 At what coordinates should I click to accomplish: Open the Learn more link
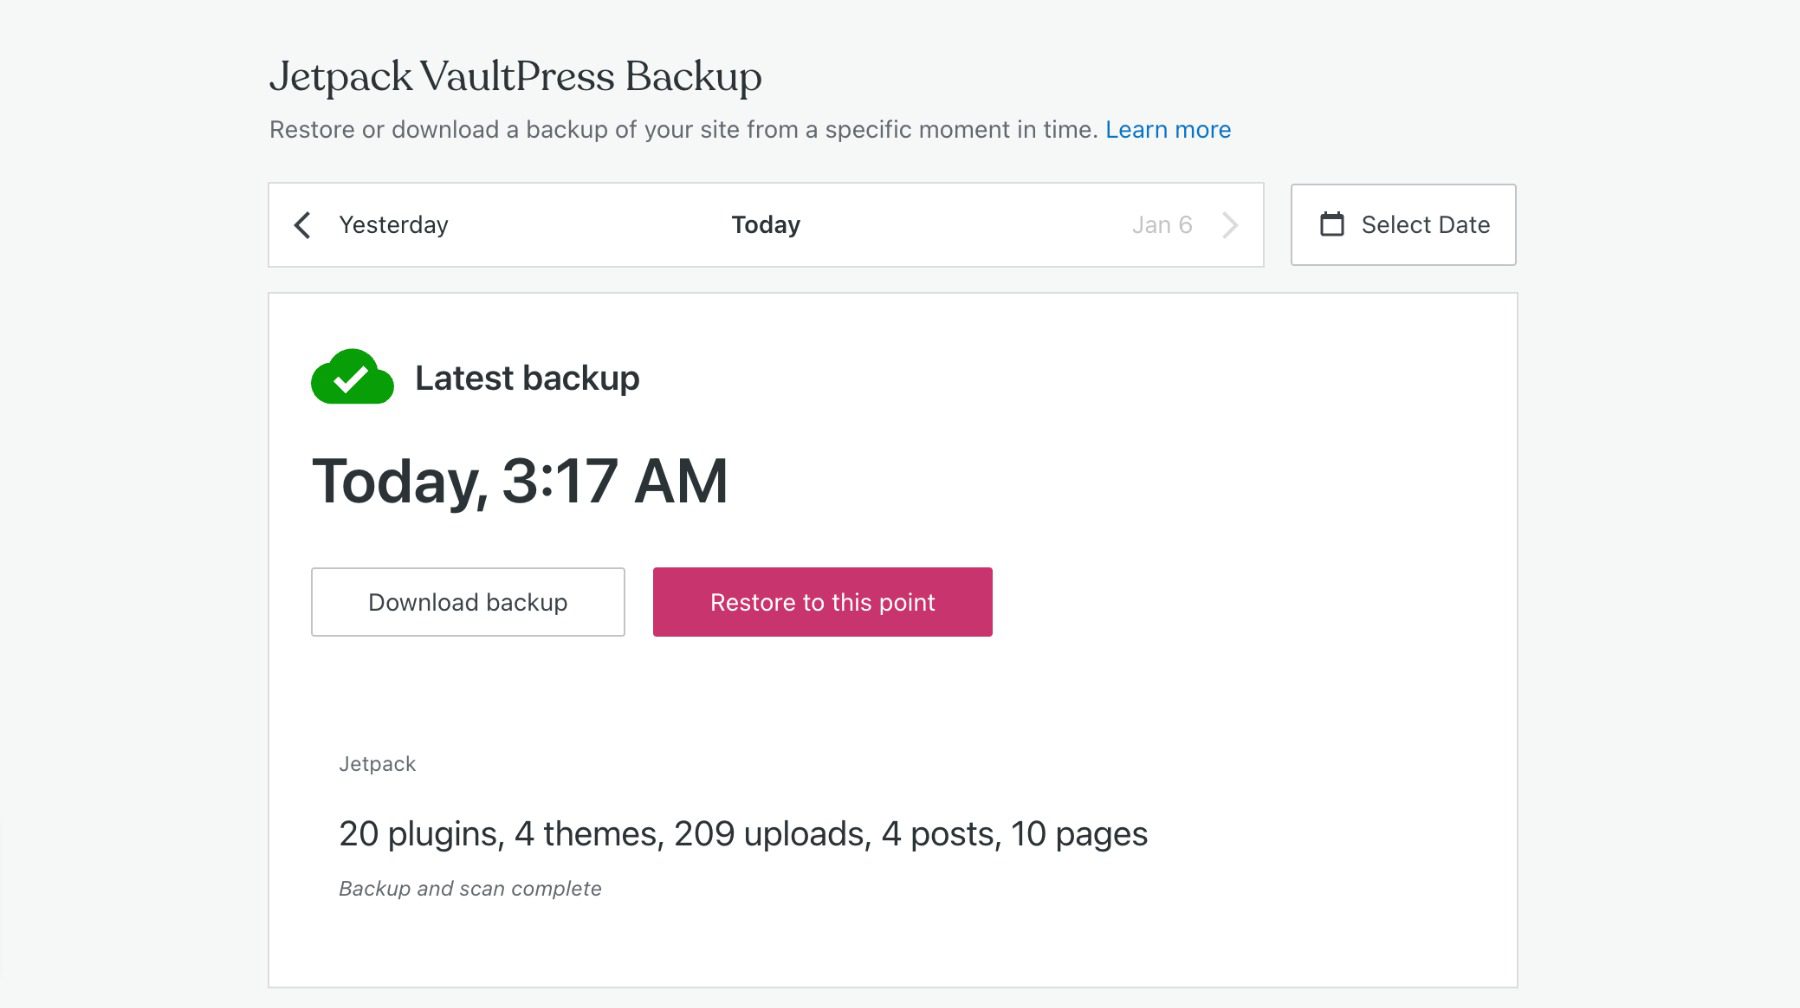[1167, 129]
